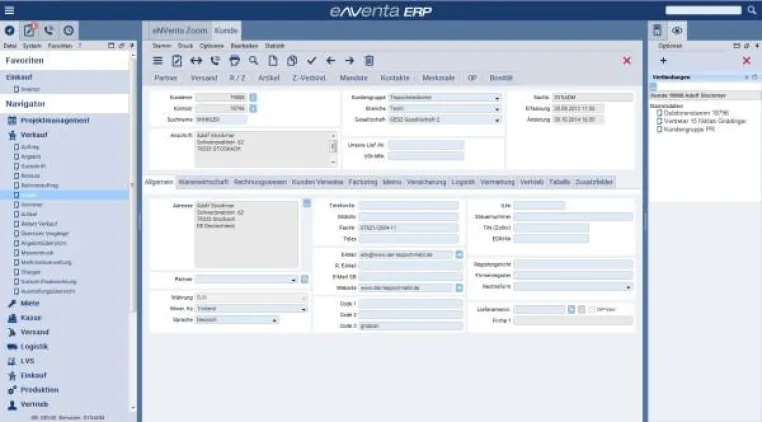Open the Gesellschaft dropdown

(x=497, y=120)
